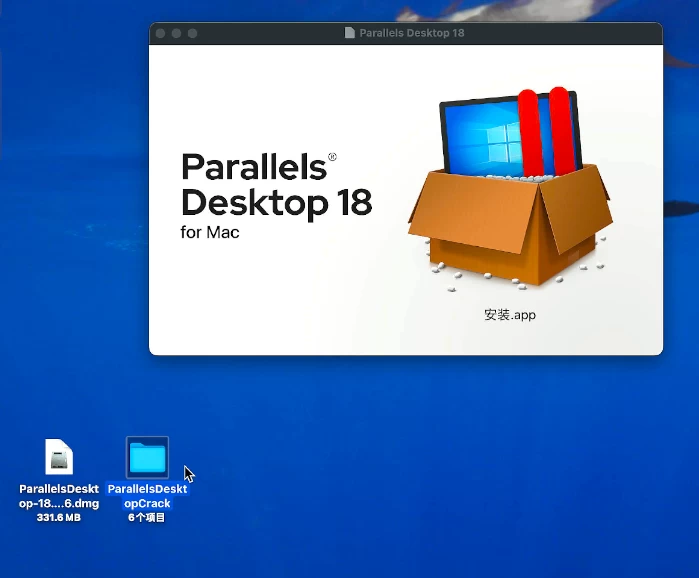Select the ParallelsDesktop dmg file icon
699x578 pixels.
click(x=59, y=457)
